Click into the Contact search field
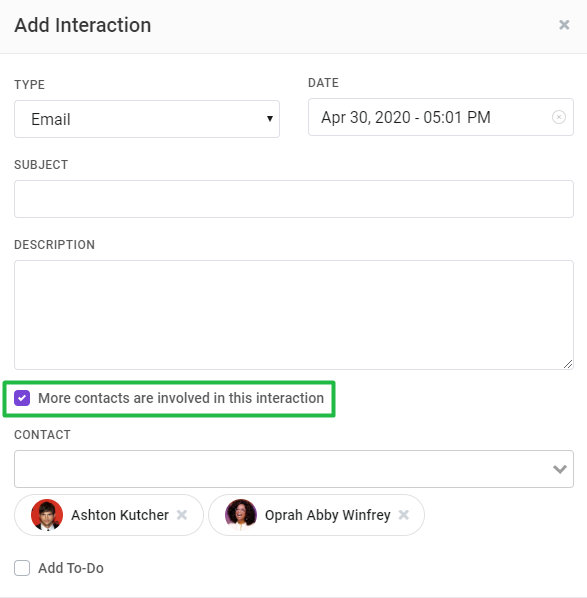 [282, 469]
